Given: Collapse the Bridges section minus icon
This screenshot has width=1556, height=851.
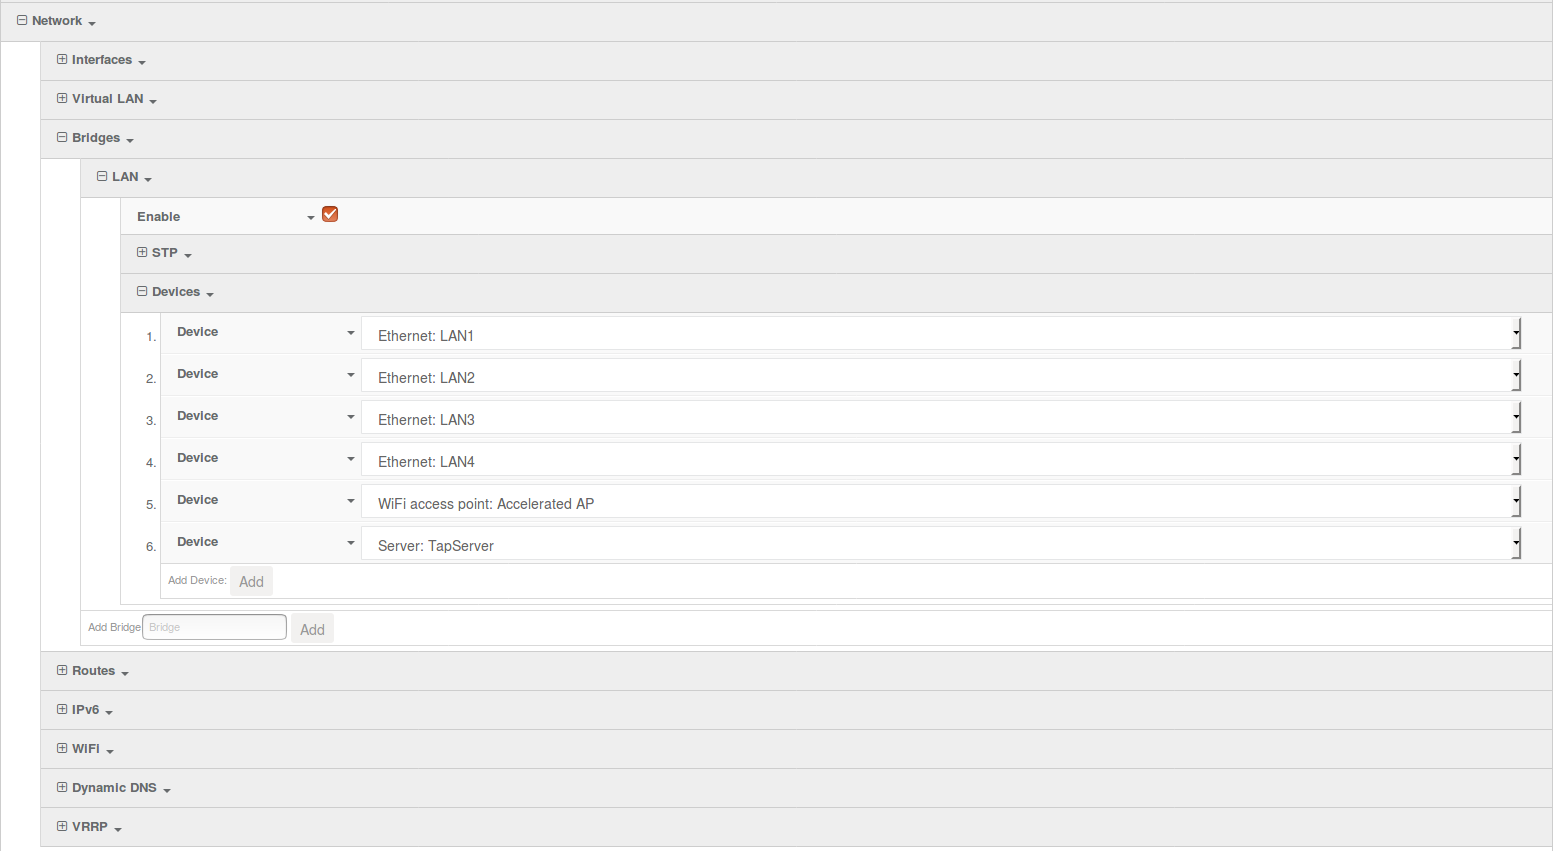Looking at the screenshot, I should pyautogui.click(x=62, y=137).
